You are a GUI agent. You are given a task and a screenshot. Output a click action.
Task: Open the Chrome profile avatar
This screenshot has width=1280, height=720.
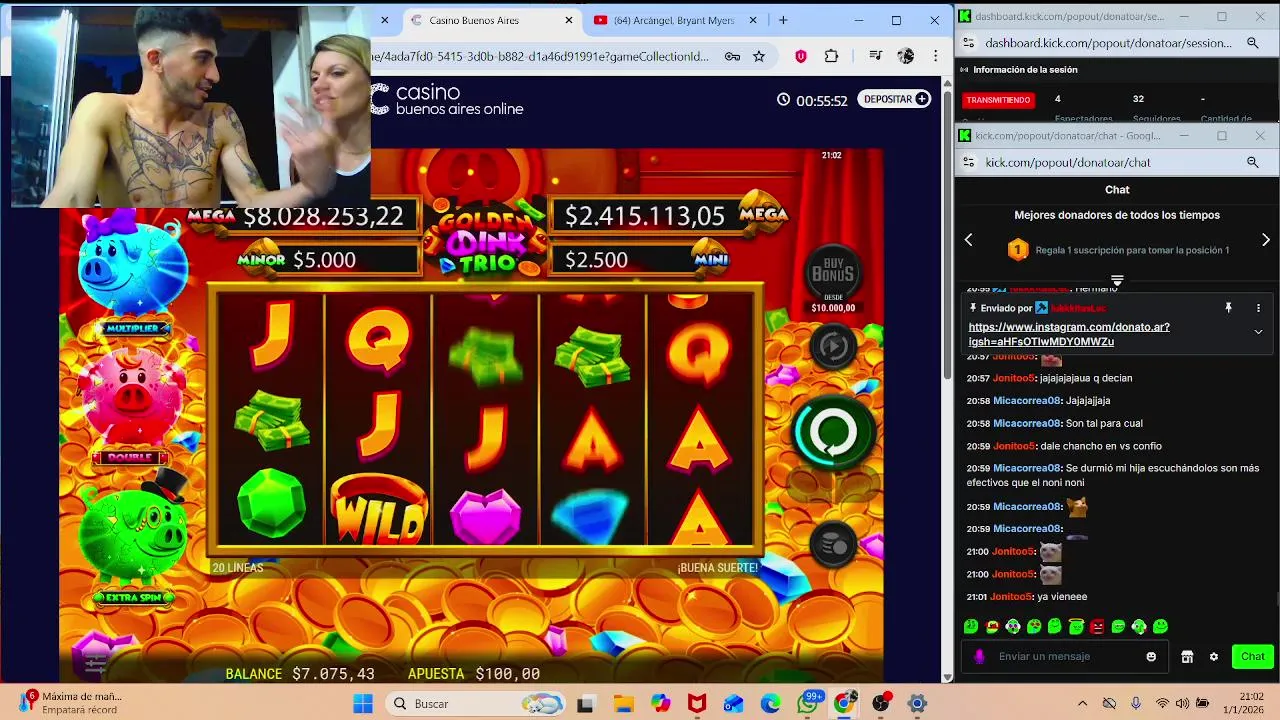[905, 56]
